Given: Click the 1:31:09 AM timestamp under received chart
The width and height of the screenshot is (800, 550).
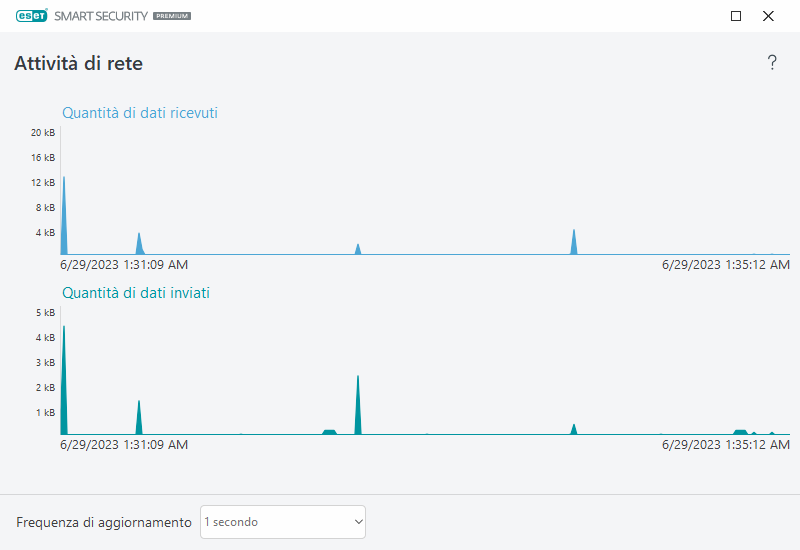Looking at the screenshot, I should click(x=124, y=265).
